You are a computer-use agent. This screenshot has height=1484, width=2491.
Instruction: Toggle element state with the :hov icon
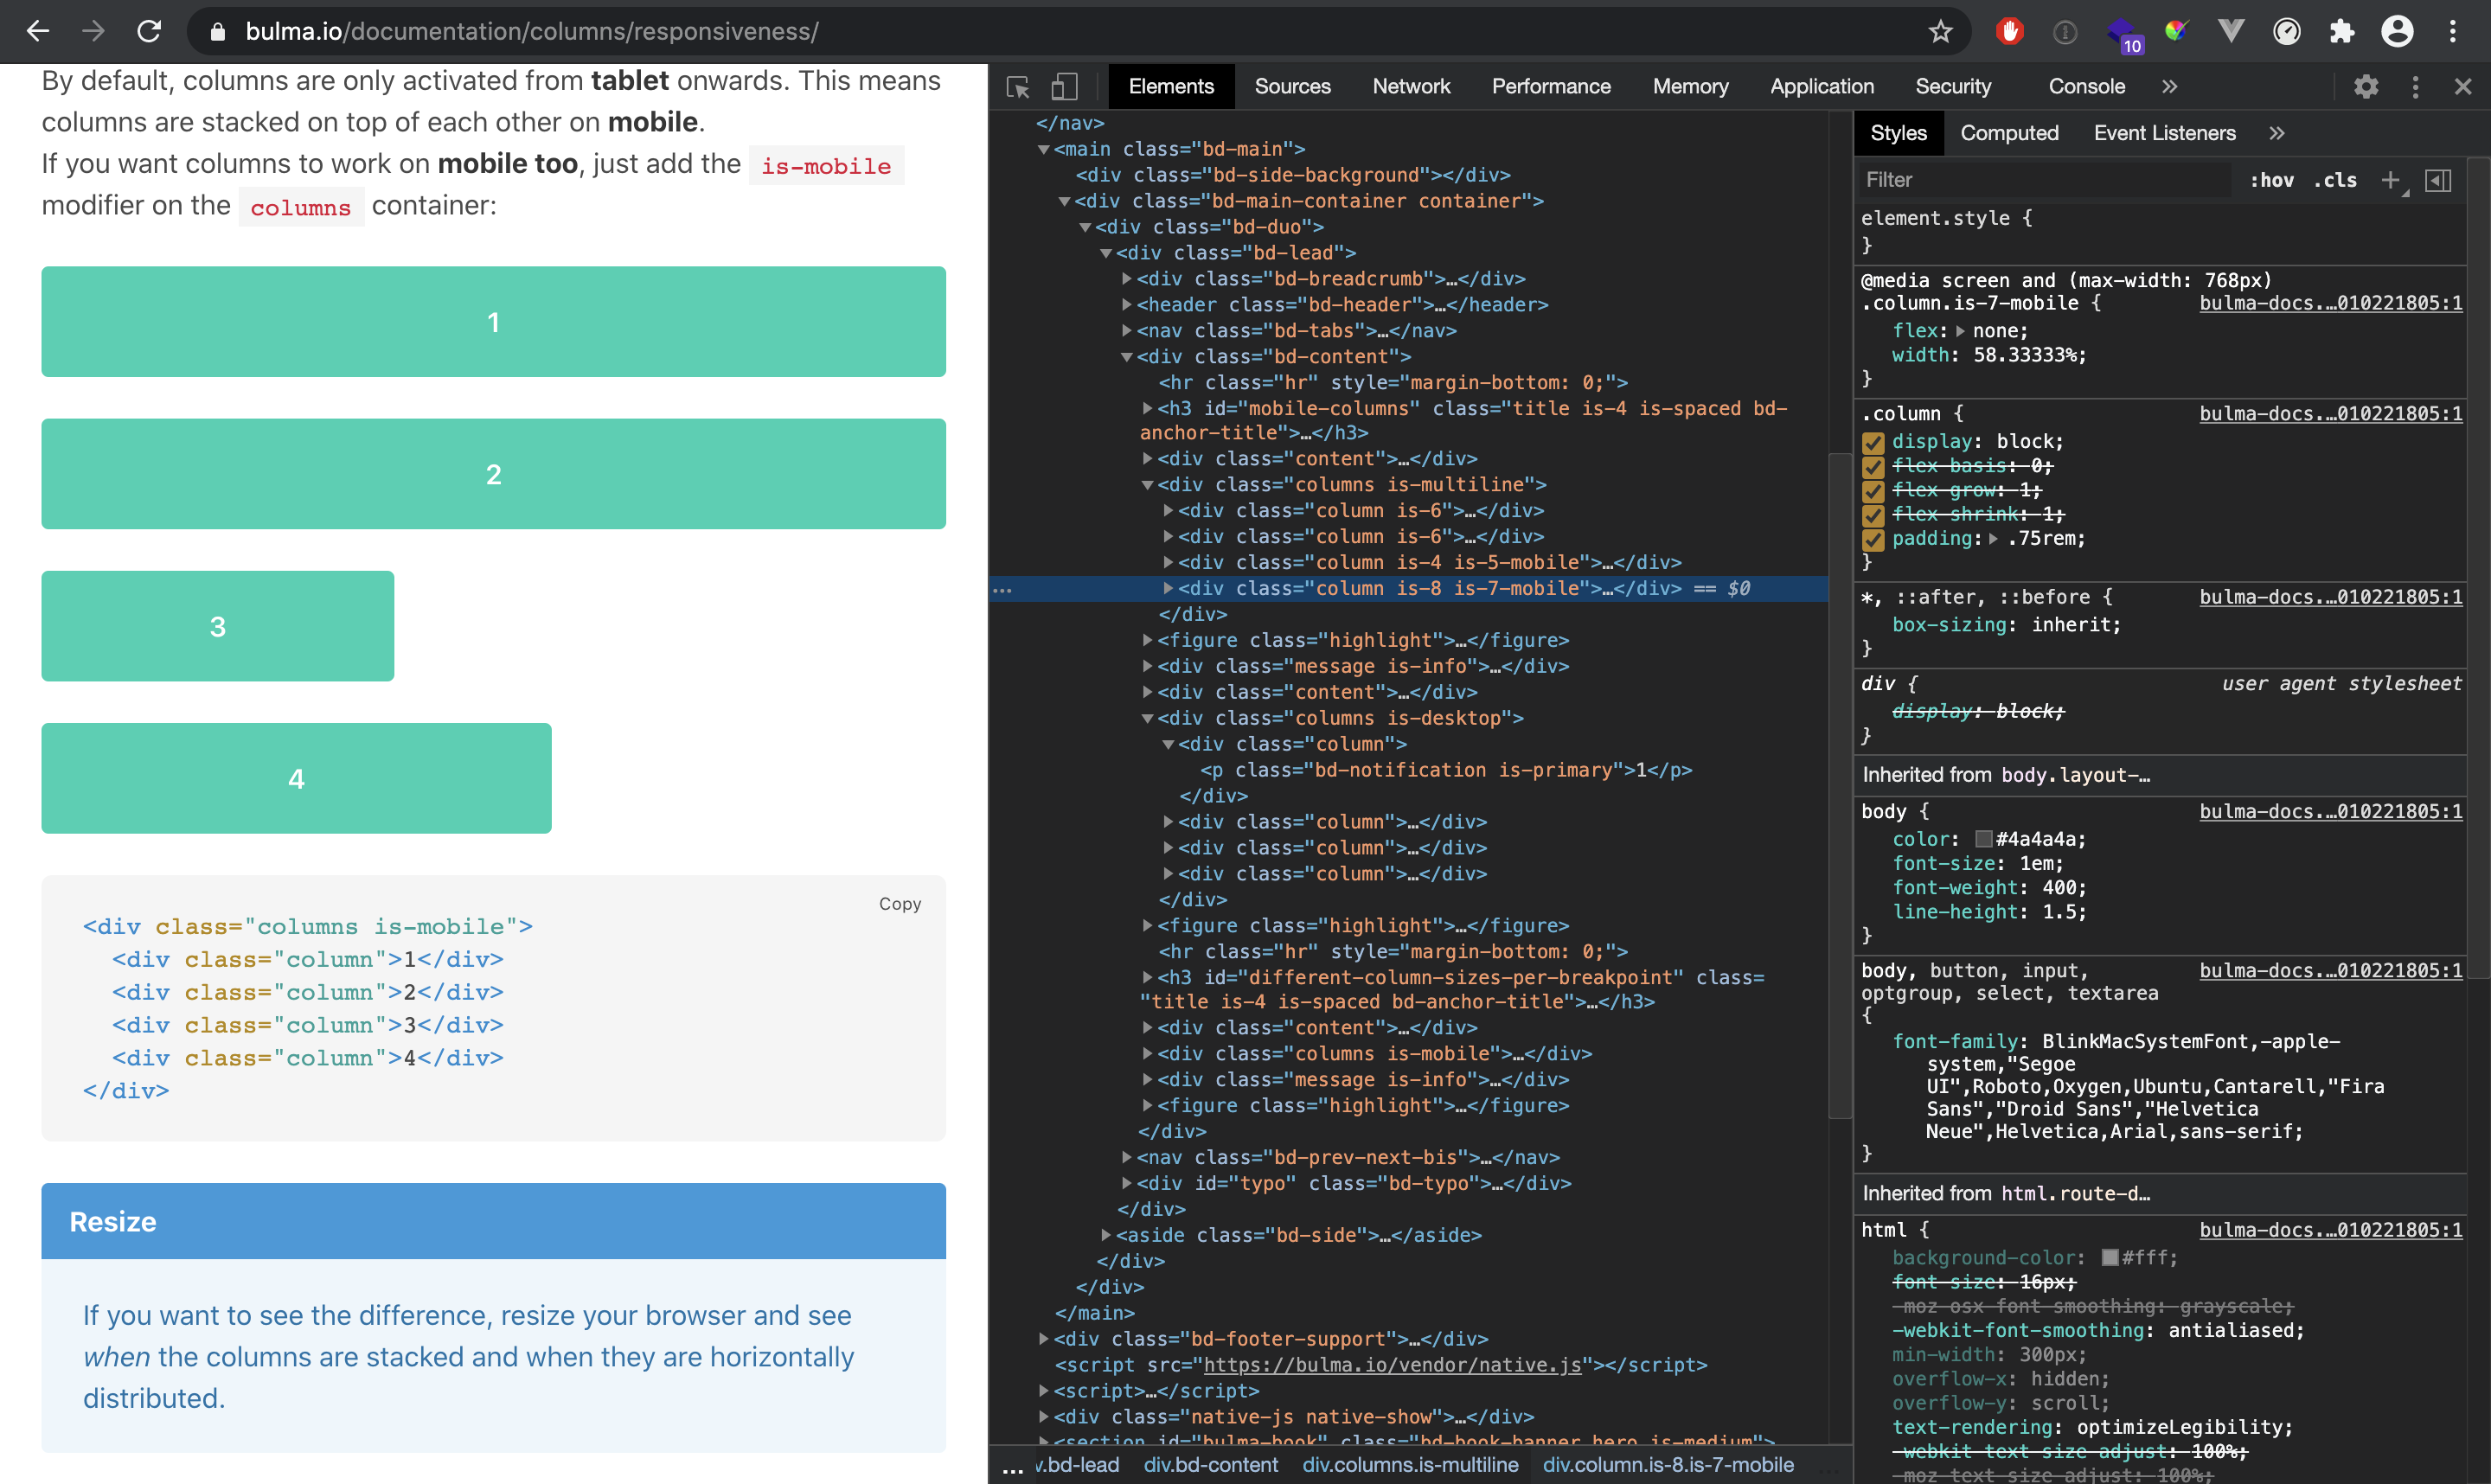(2272, 180)
